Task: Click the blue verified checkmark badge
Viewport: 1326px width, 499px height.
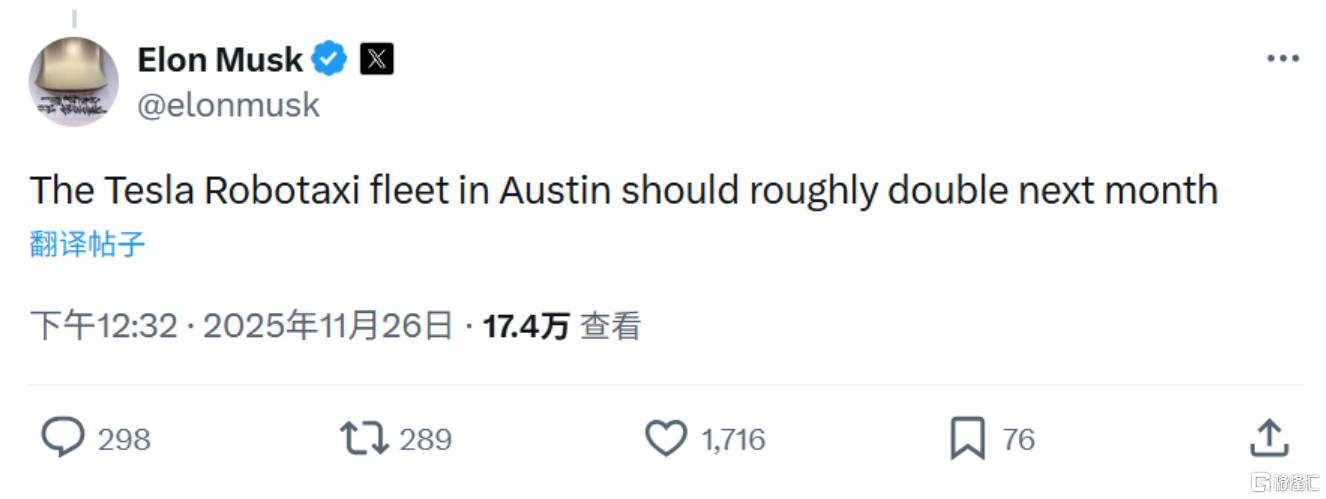Action: click(329, 60)
